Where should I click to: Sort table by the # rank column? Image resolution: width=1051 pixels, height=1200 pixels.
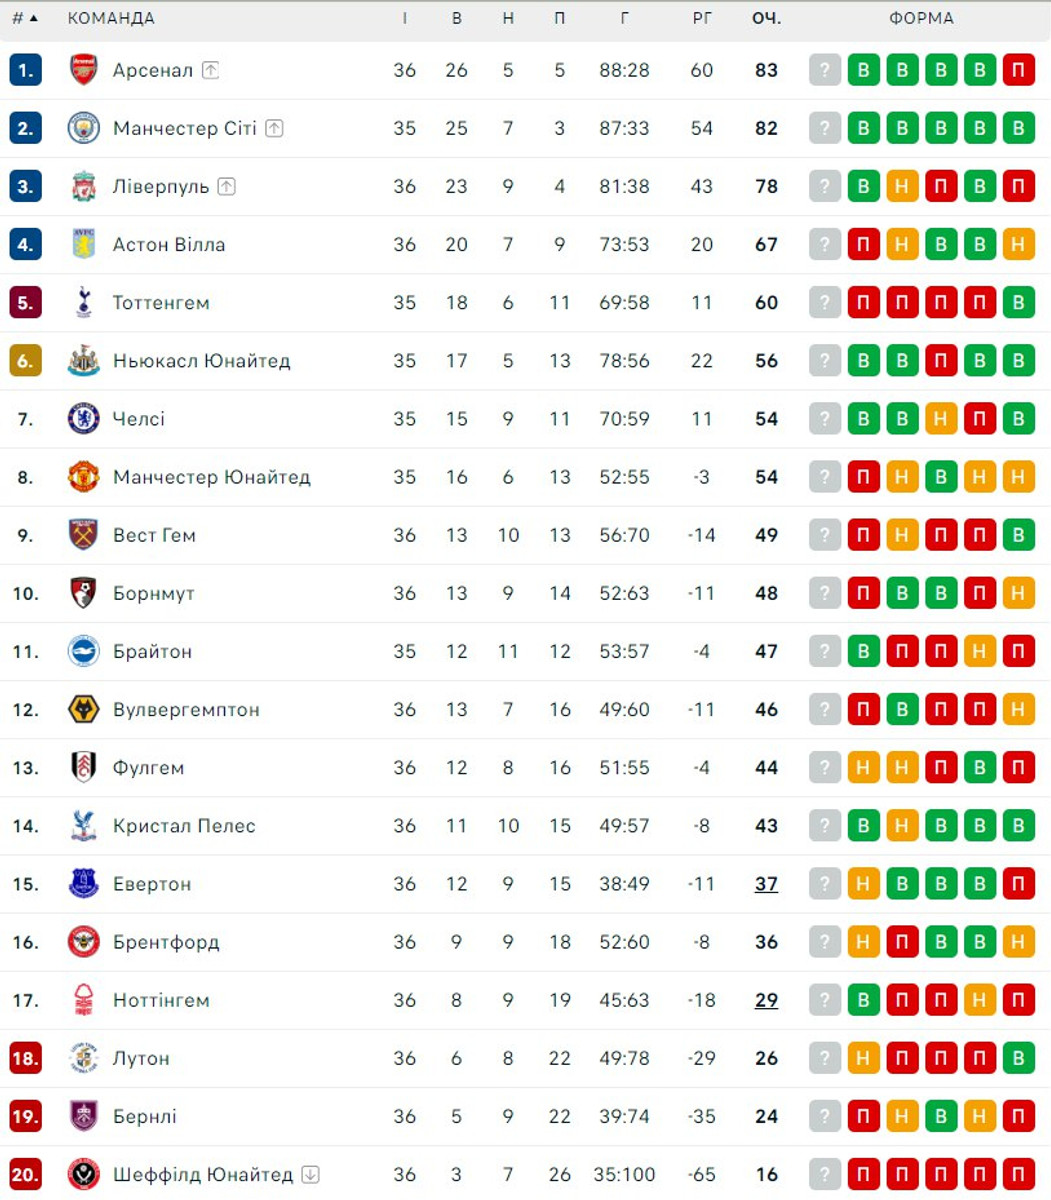(24, 18)
